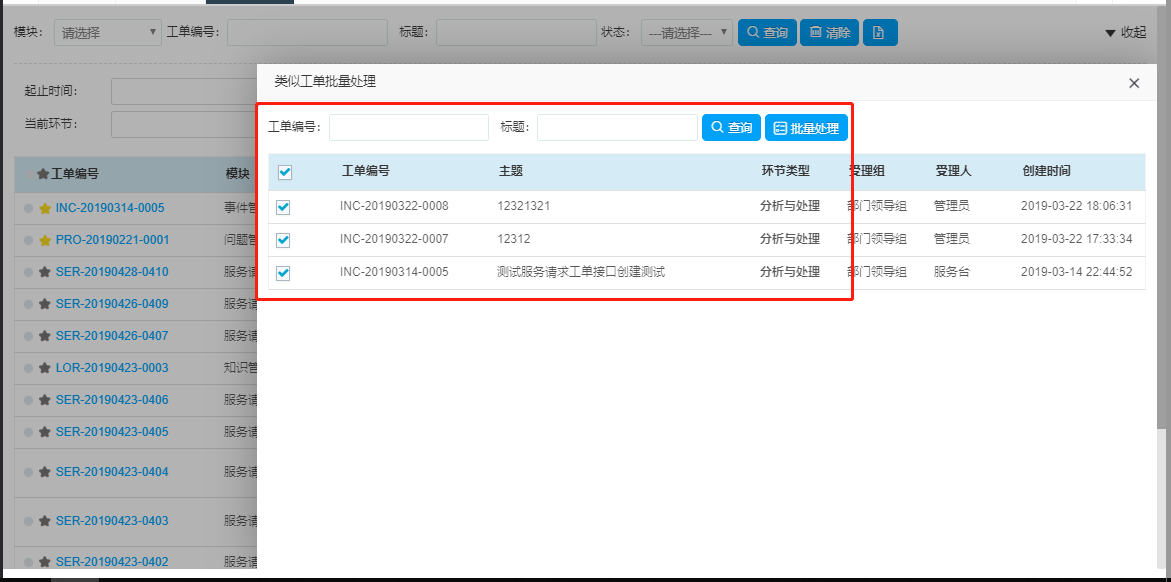Uncheck the row INC-20190322-0007 checkbox

click(283, 240)
